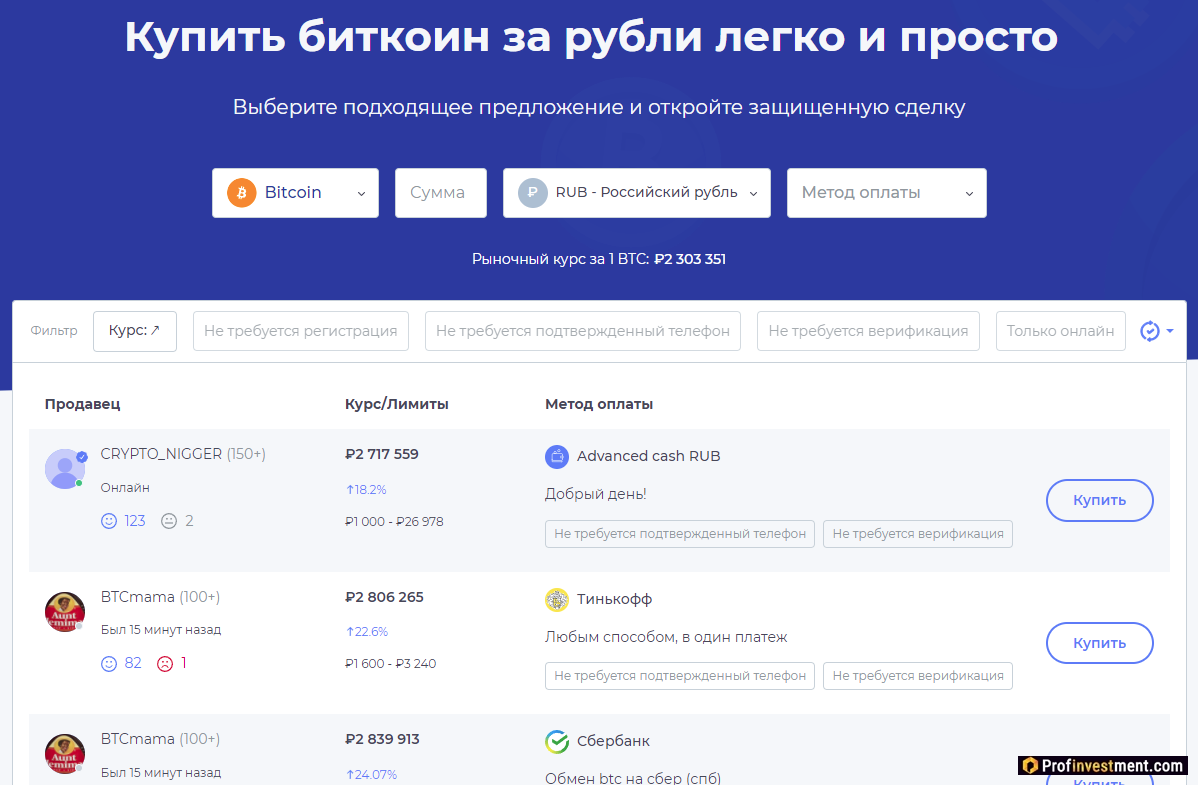
Task: Click the red sad face with 1 review
Action: click(165, 663)
